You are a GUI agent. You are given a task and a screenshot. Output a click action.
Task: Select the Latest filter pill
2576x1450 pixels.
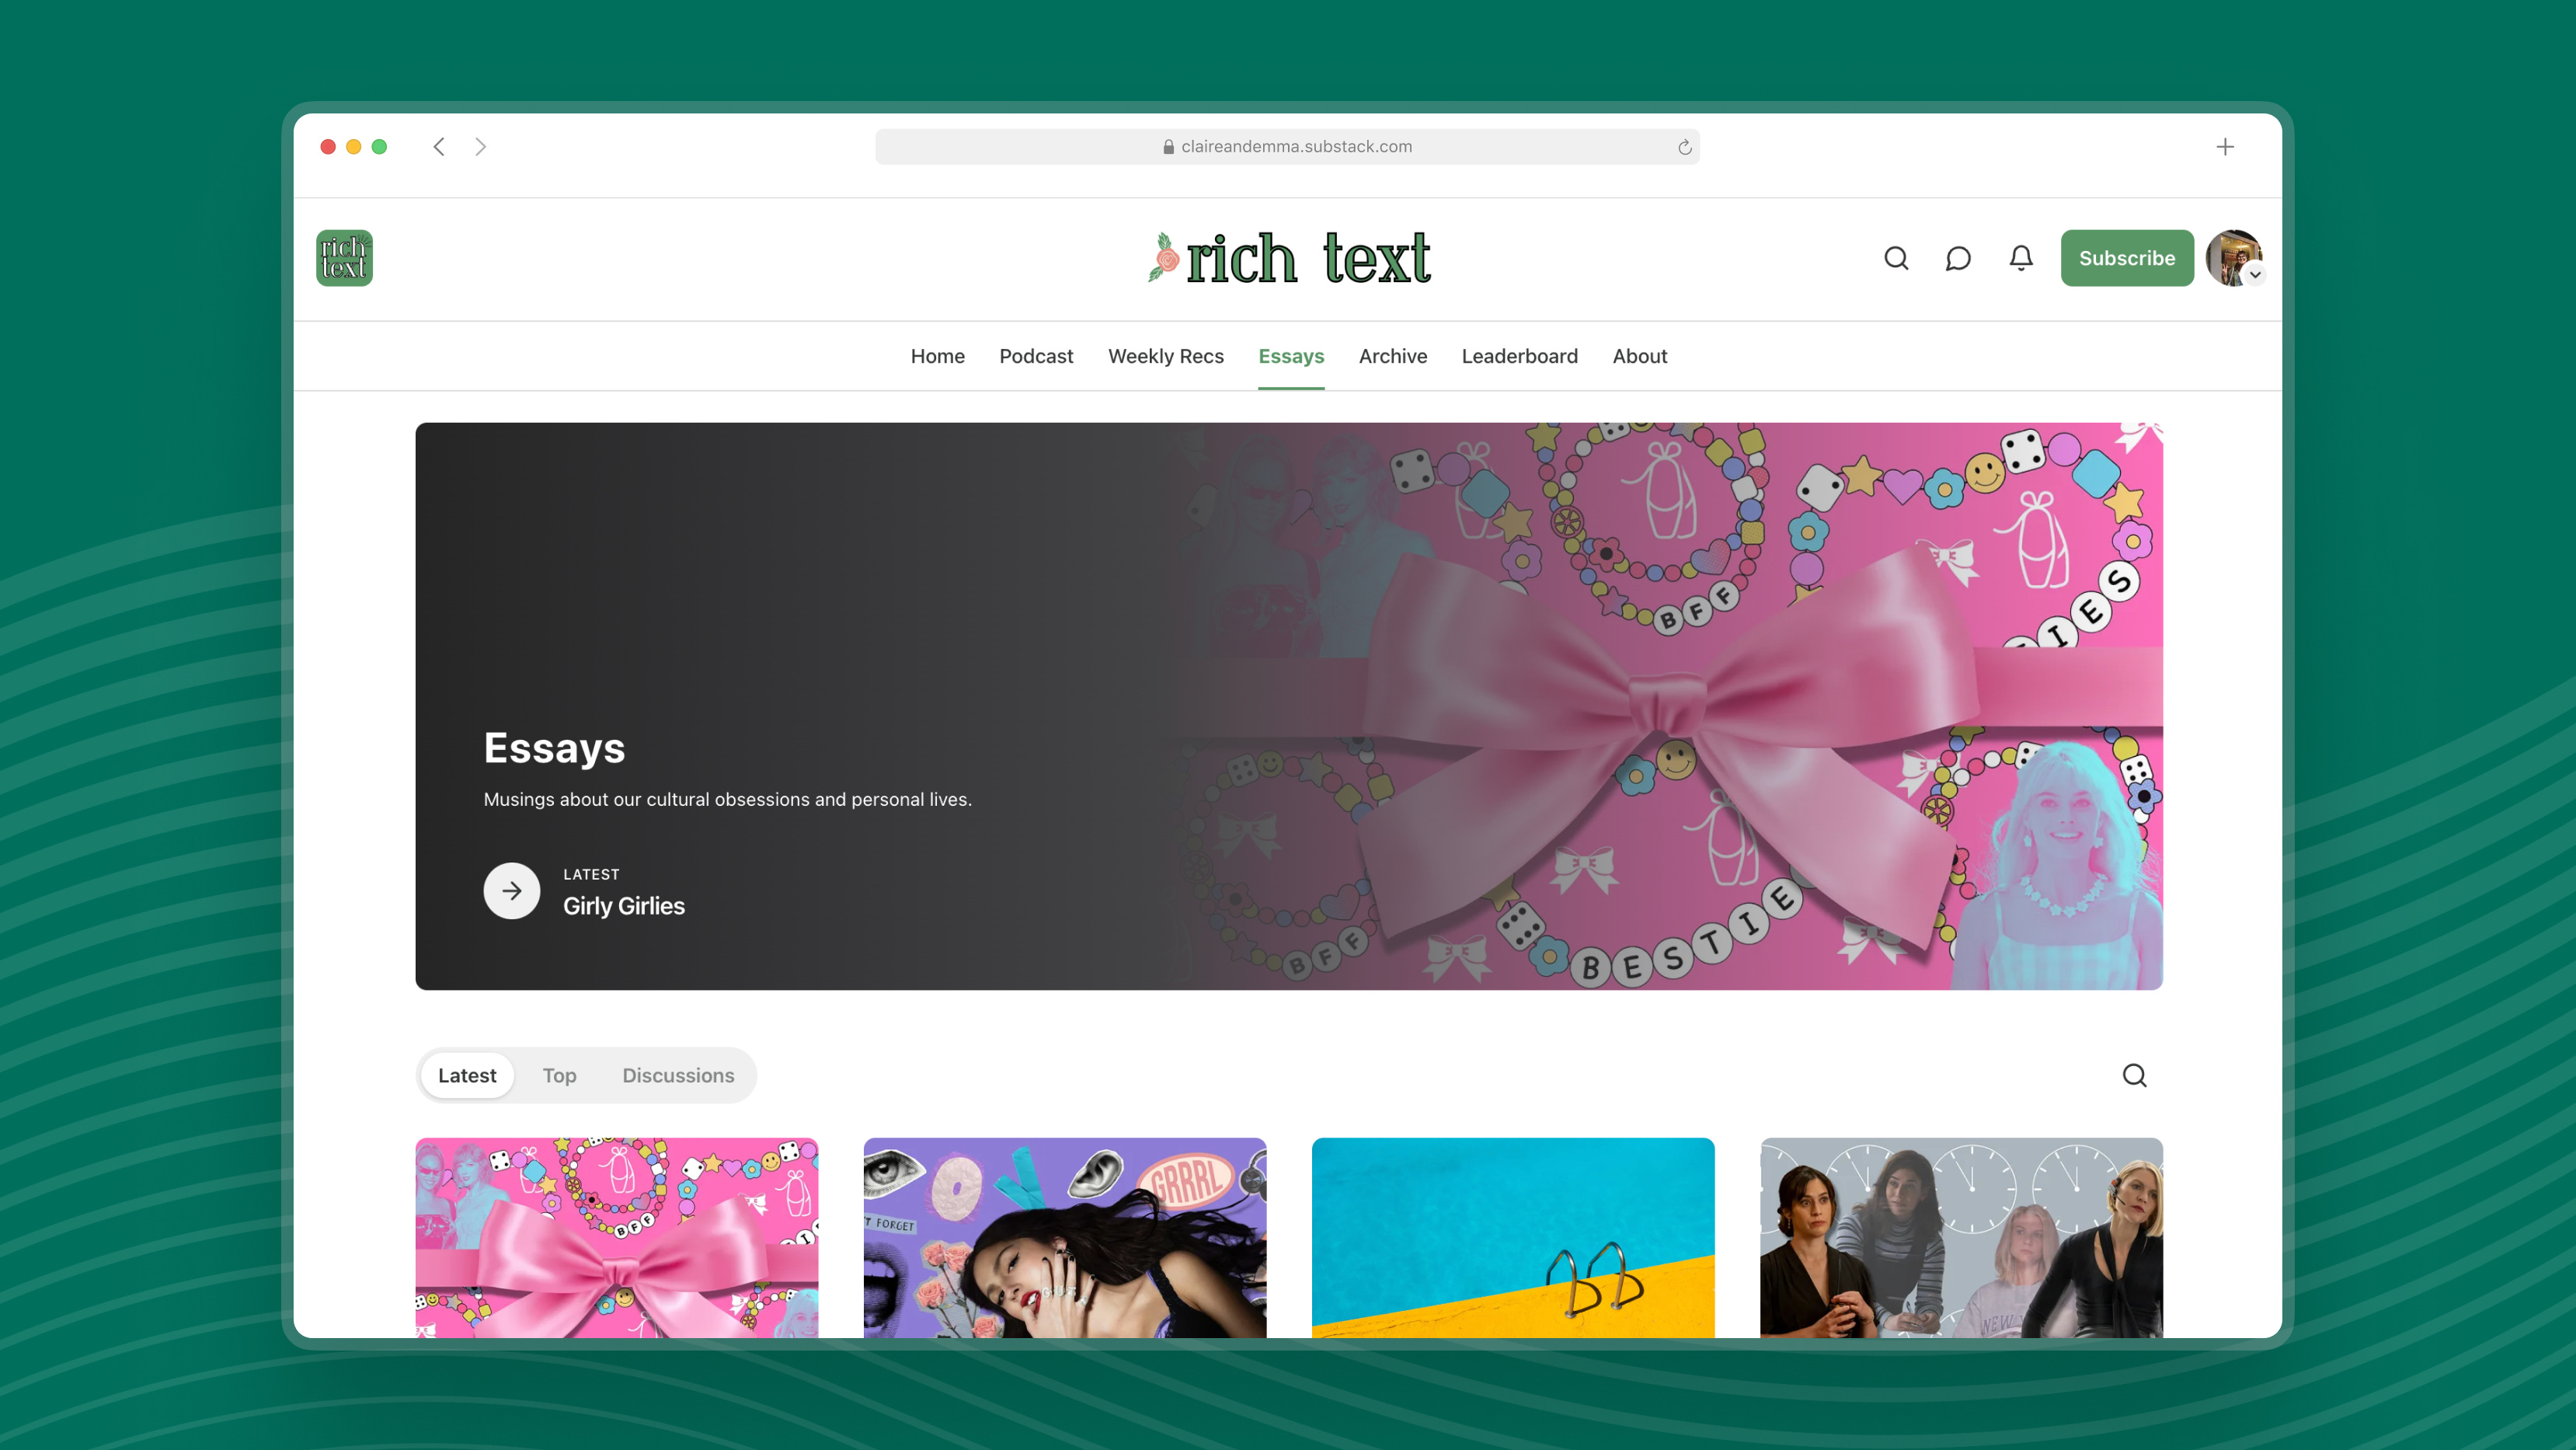click(467, 1075)
